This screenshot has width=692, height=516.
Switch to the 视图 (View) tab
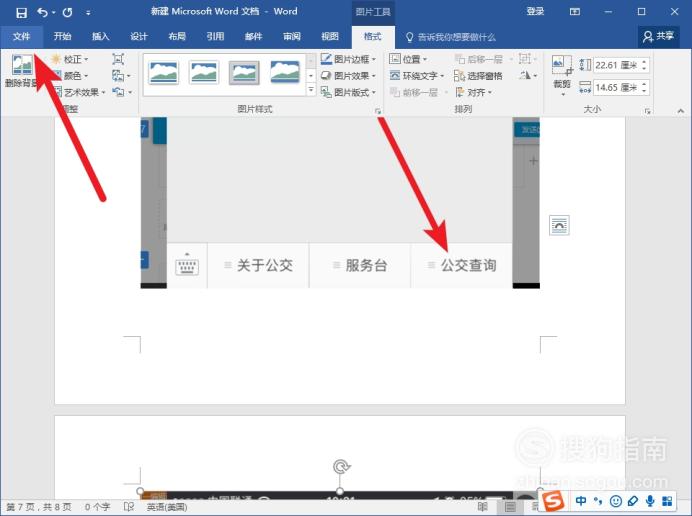pos(330,36)
